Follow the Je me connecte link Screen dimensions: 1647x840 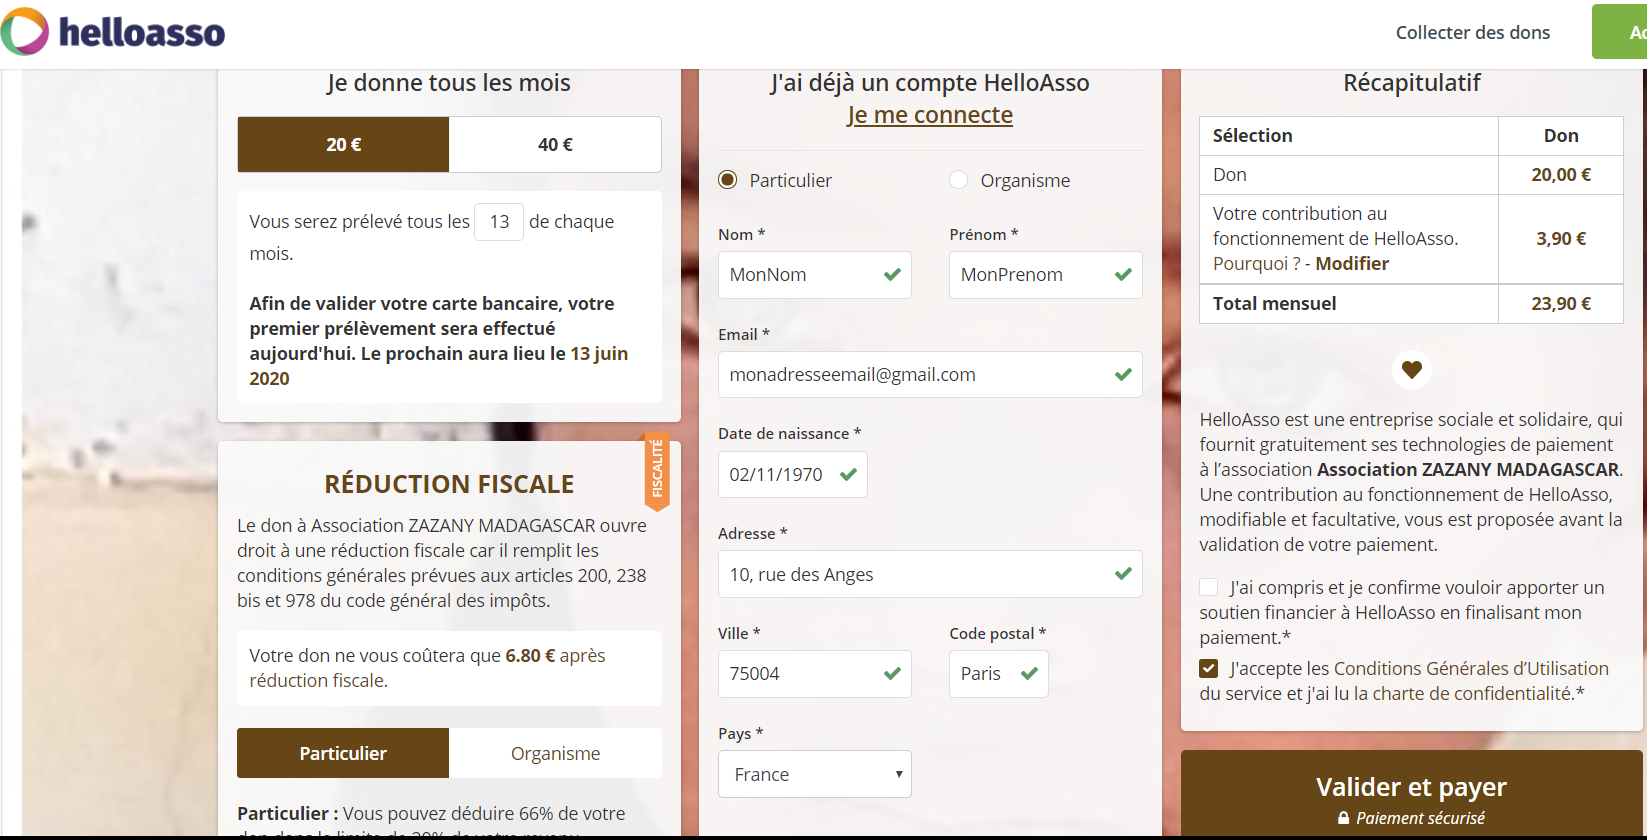930,115
